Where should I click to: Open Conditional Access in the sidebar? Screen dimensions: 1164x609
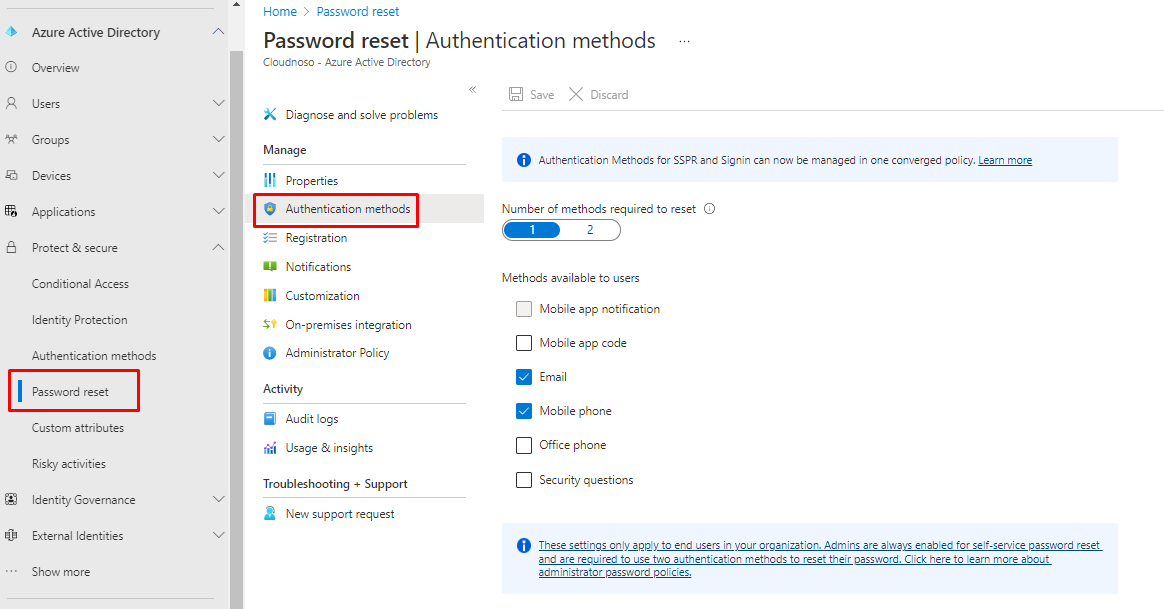[x=80, y=284]
